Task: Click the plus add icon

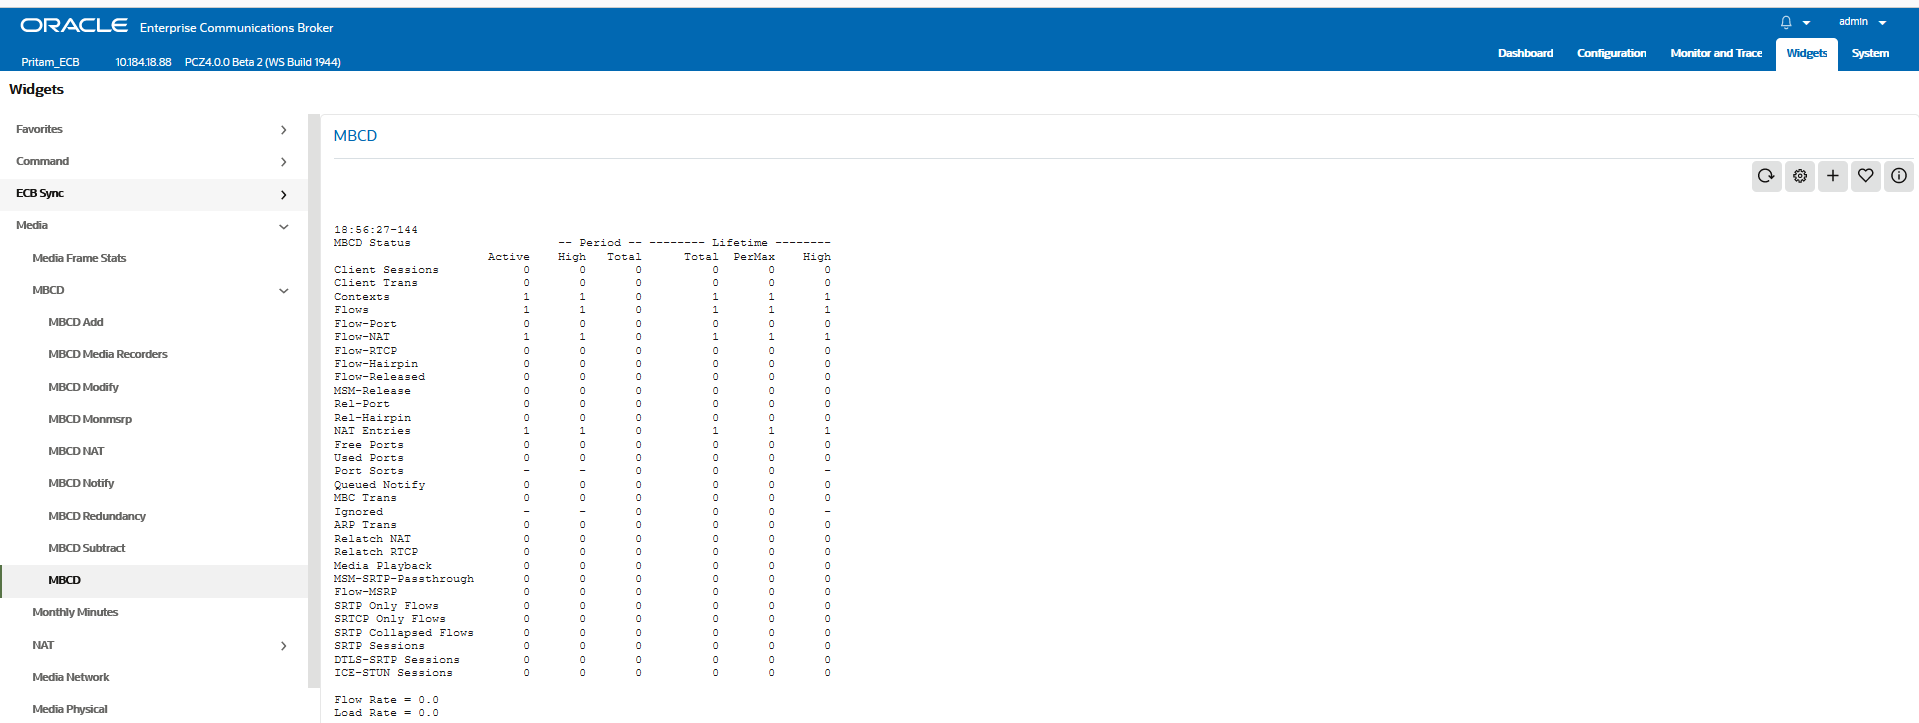Action: coord(1832,176)
